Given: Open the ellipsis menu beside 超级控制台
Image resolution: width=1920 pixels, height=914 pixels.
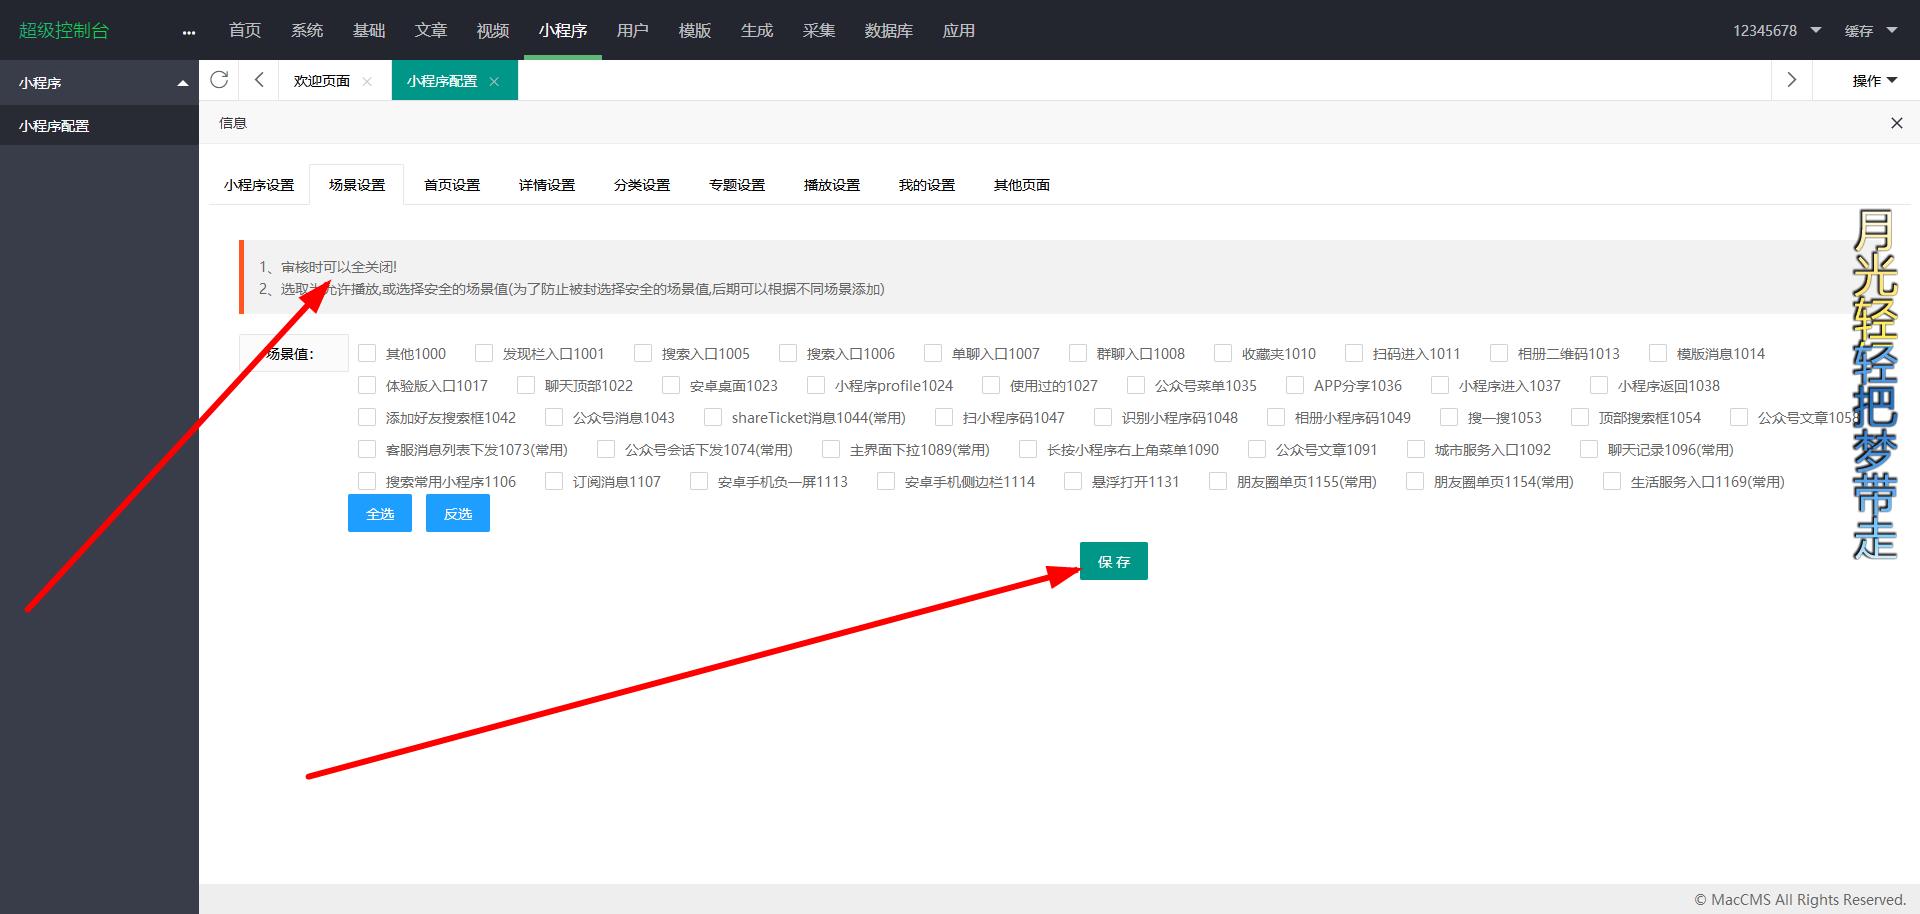Looking at the screenshot, I should [188, 31].
